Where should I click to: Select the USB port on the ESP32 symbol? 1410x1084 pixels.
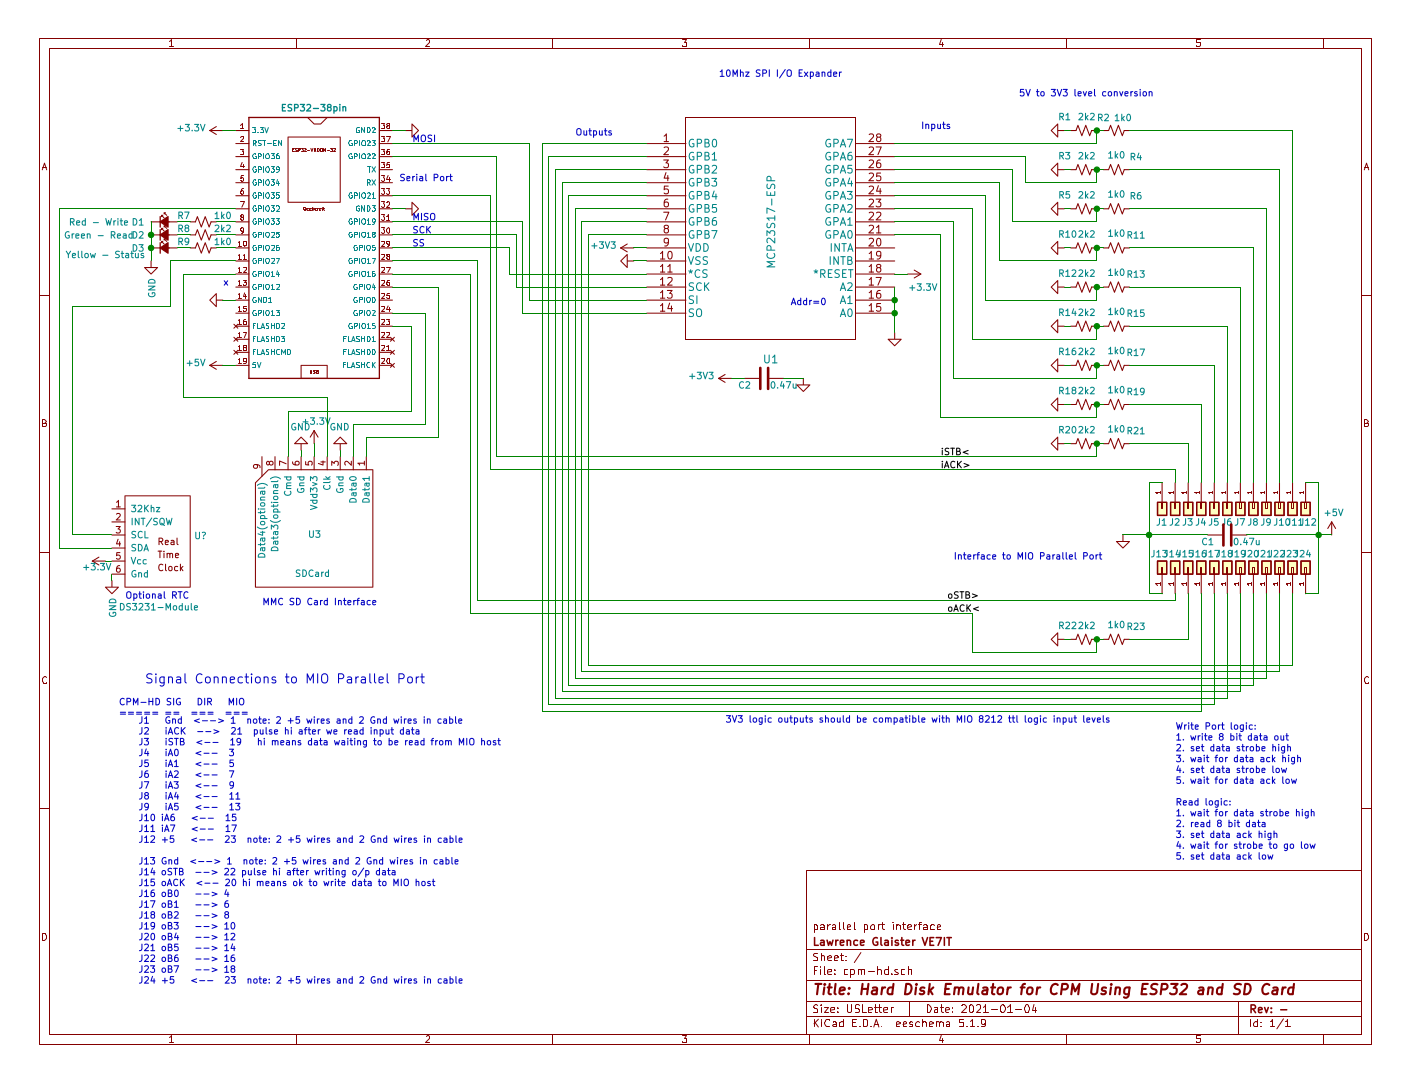click(x=314, y=372)
